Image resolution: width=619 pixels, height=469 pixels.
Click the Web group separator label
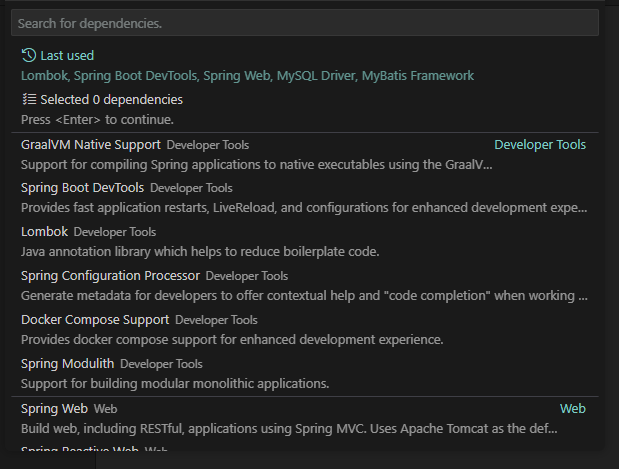click(572, 409)
